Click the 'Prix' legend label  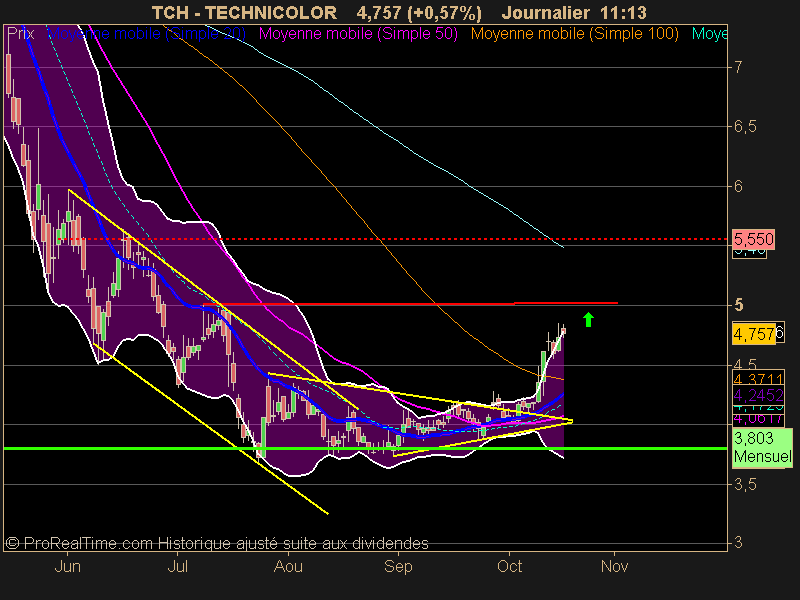click(20, 34)
